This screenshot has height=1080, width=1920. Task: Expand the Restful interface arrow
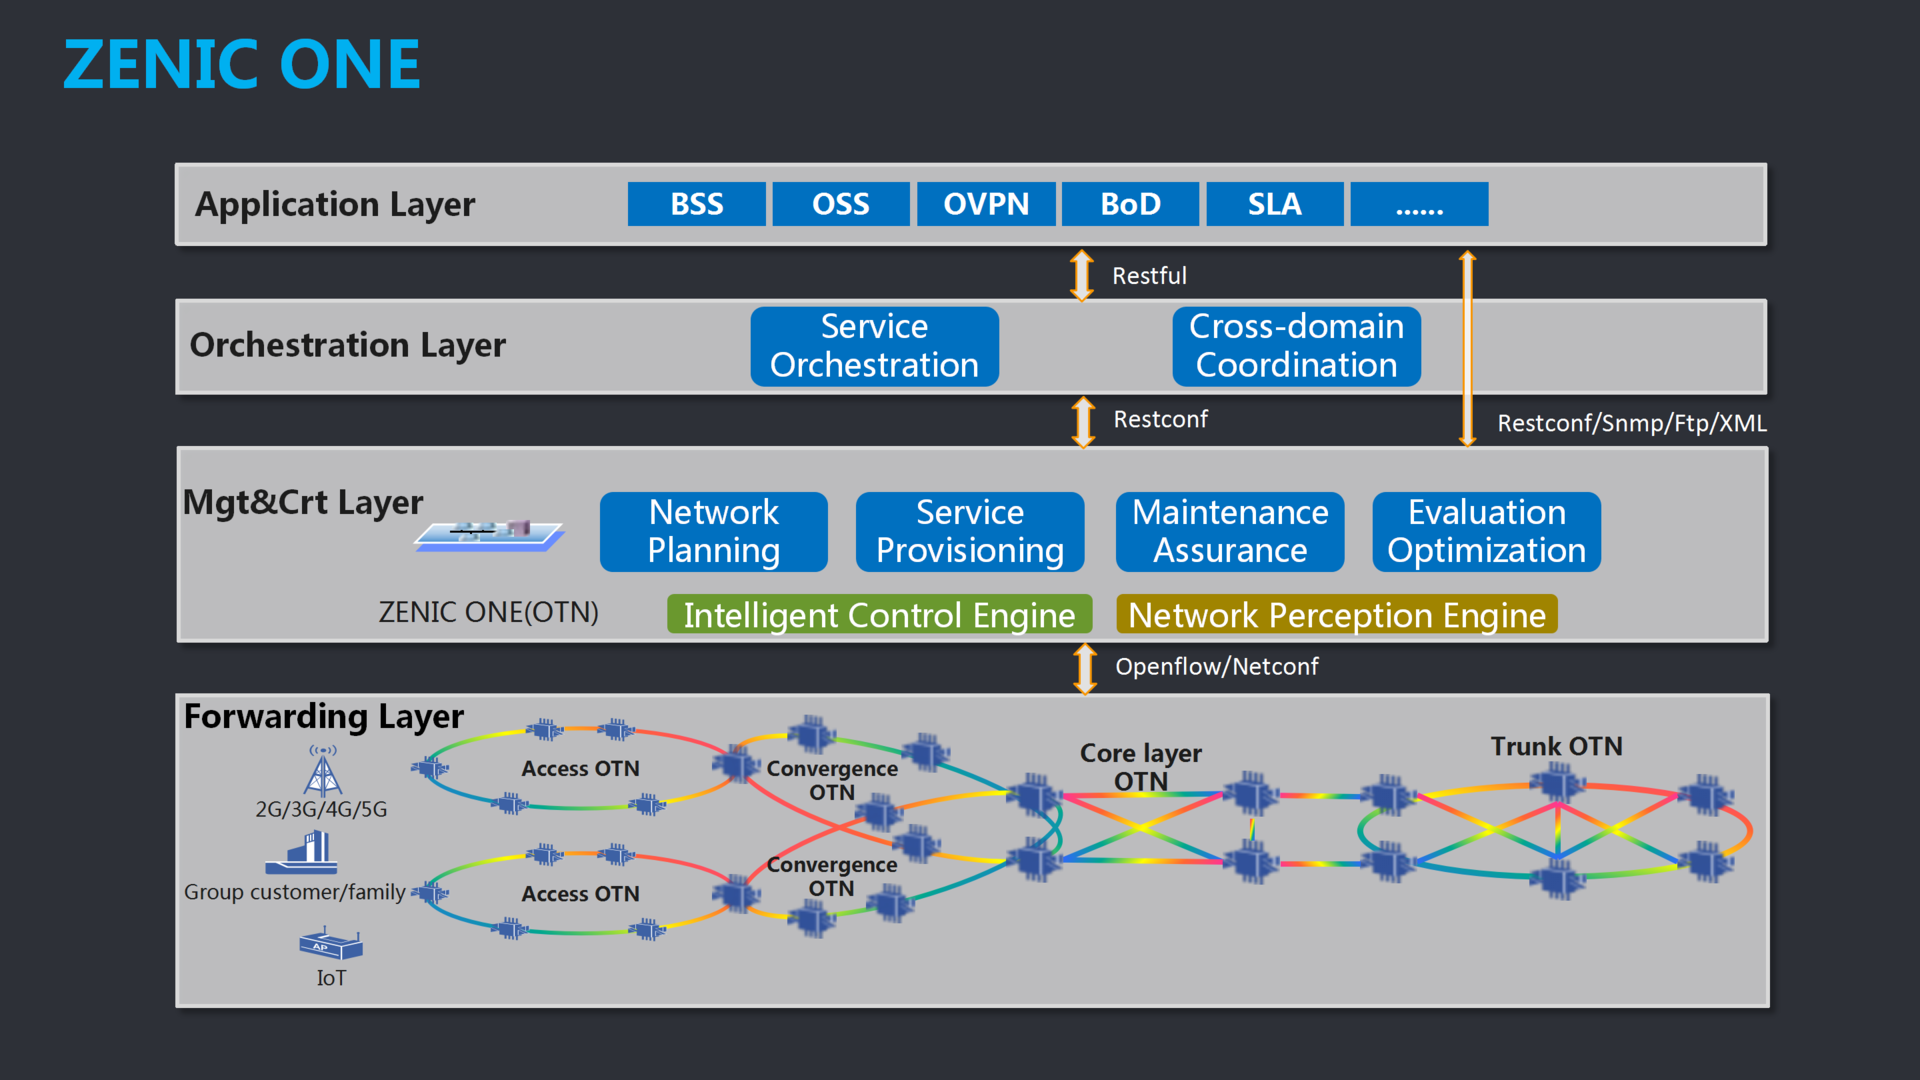pos(1081,275)
